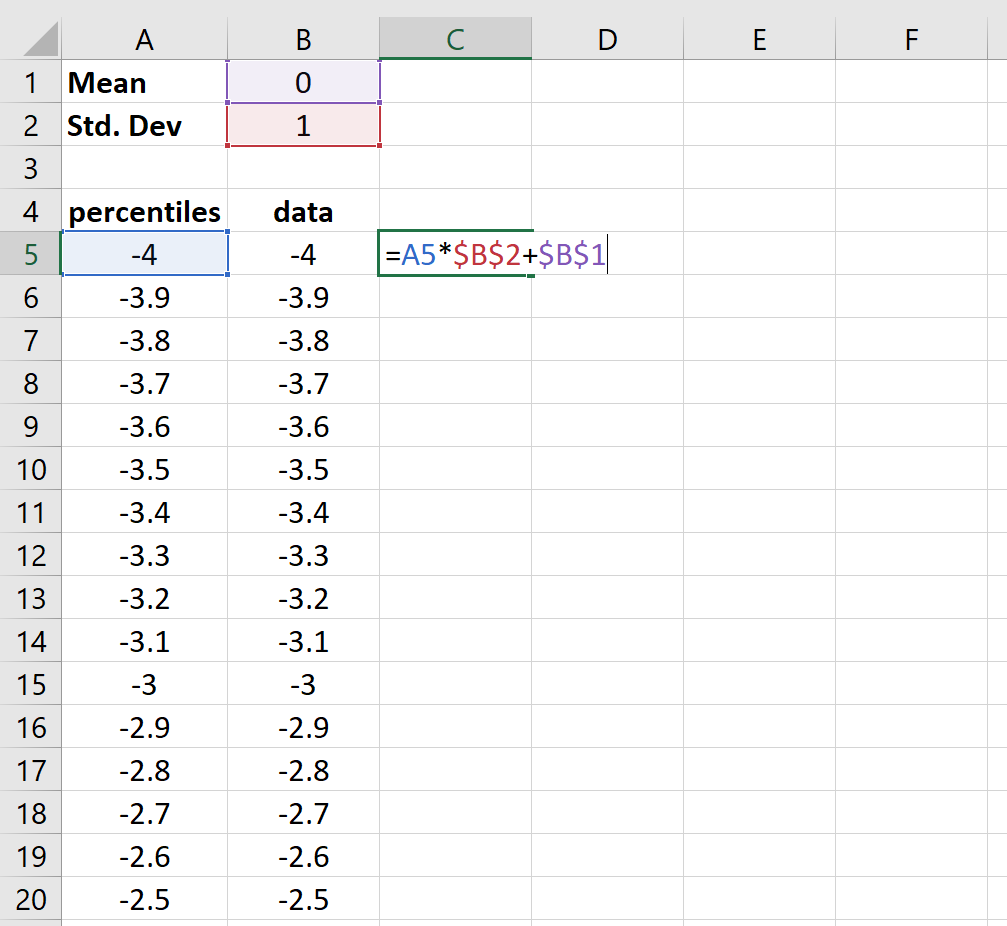
Task: Select row 10 header
Action: (x=30, y=469)
